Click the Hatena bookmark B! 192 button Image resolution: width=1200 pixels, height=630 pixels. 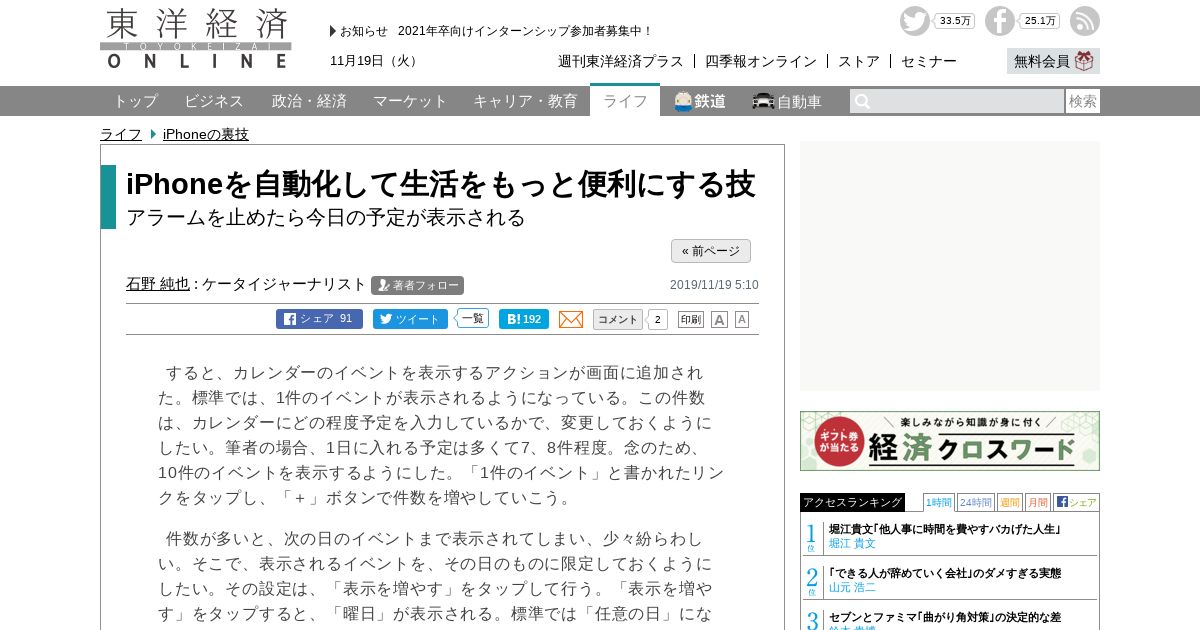click(524, 319)
